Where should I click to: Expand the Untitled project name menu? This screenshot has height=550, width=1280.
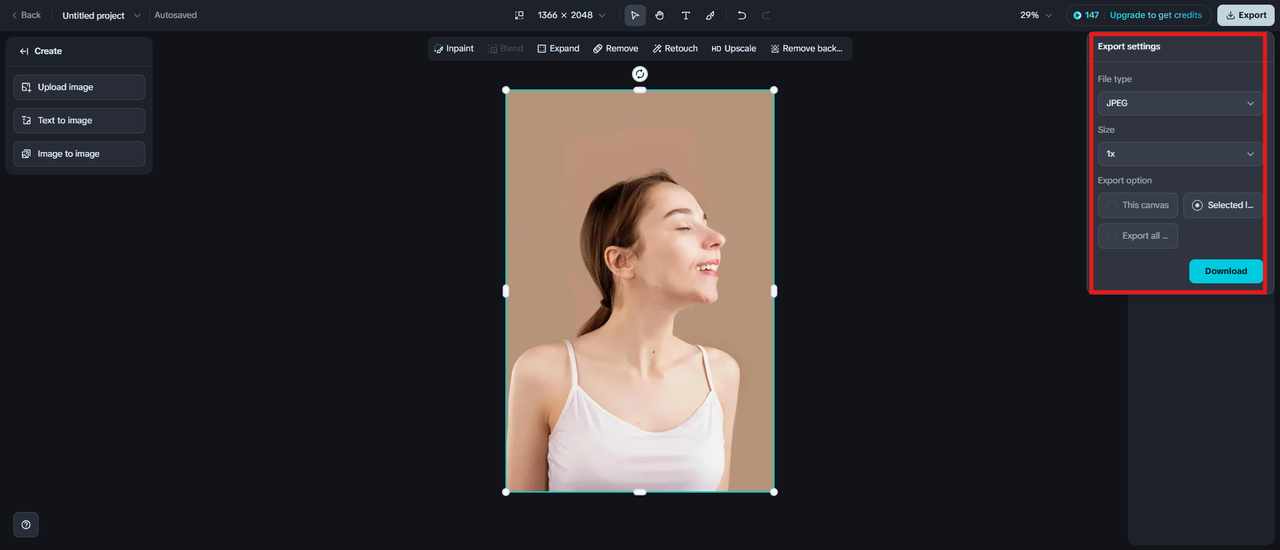coord(101,15)
